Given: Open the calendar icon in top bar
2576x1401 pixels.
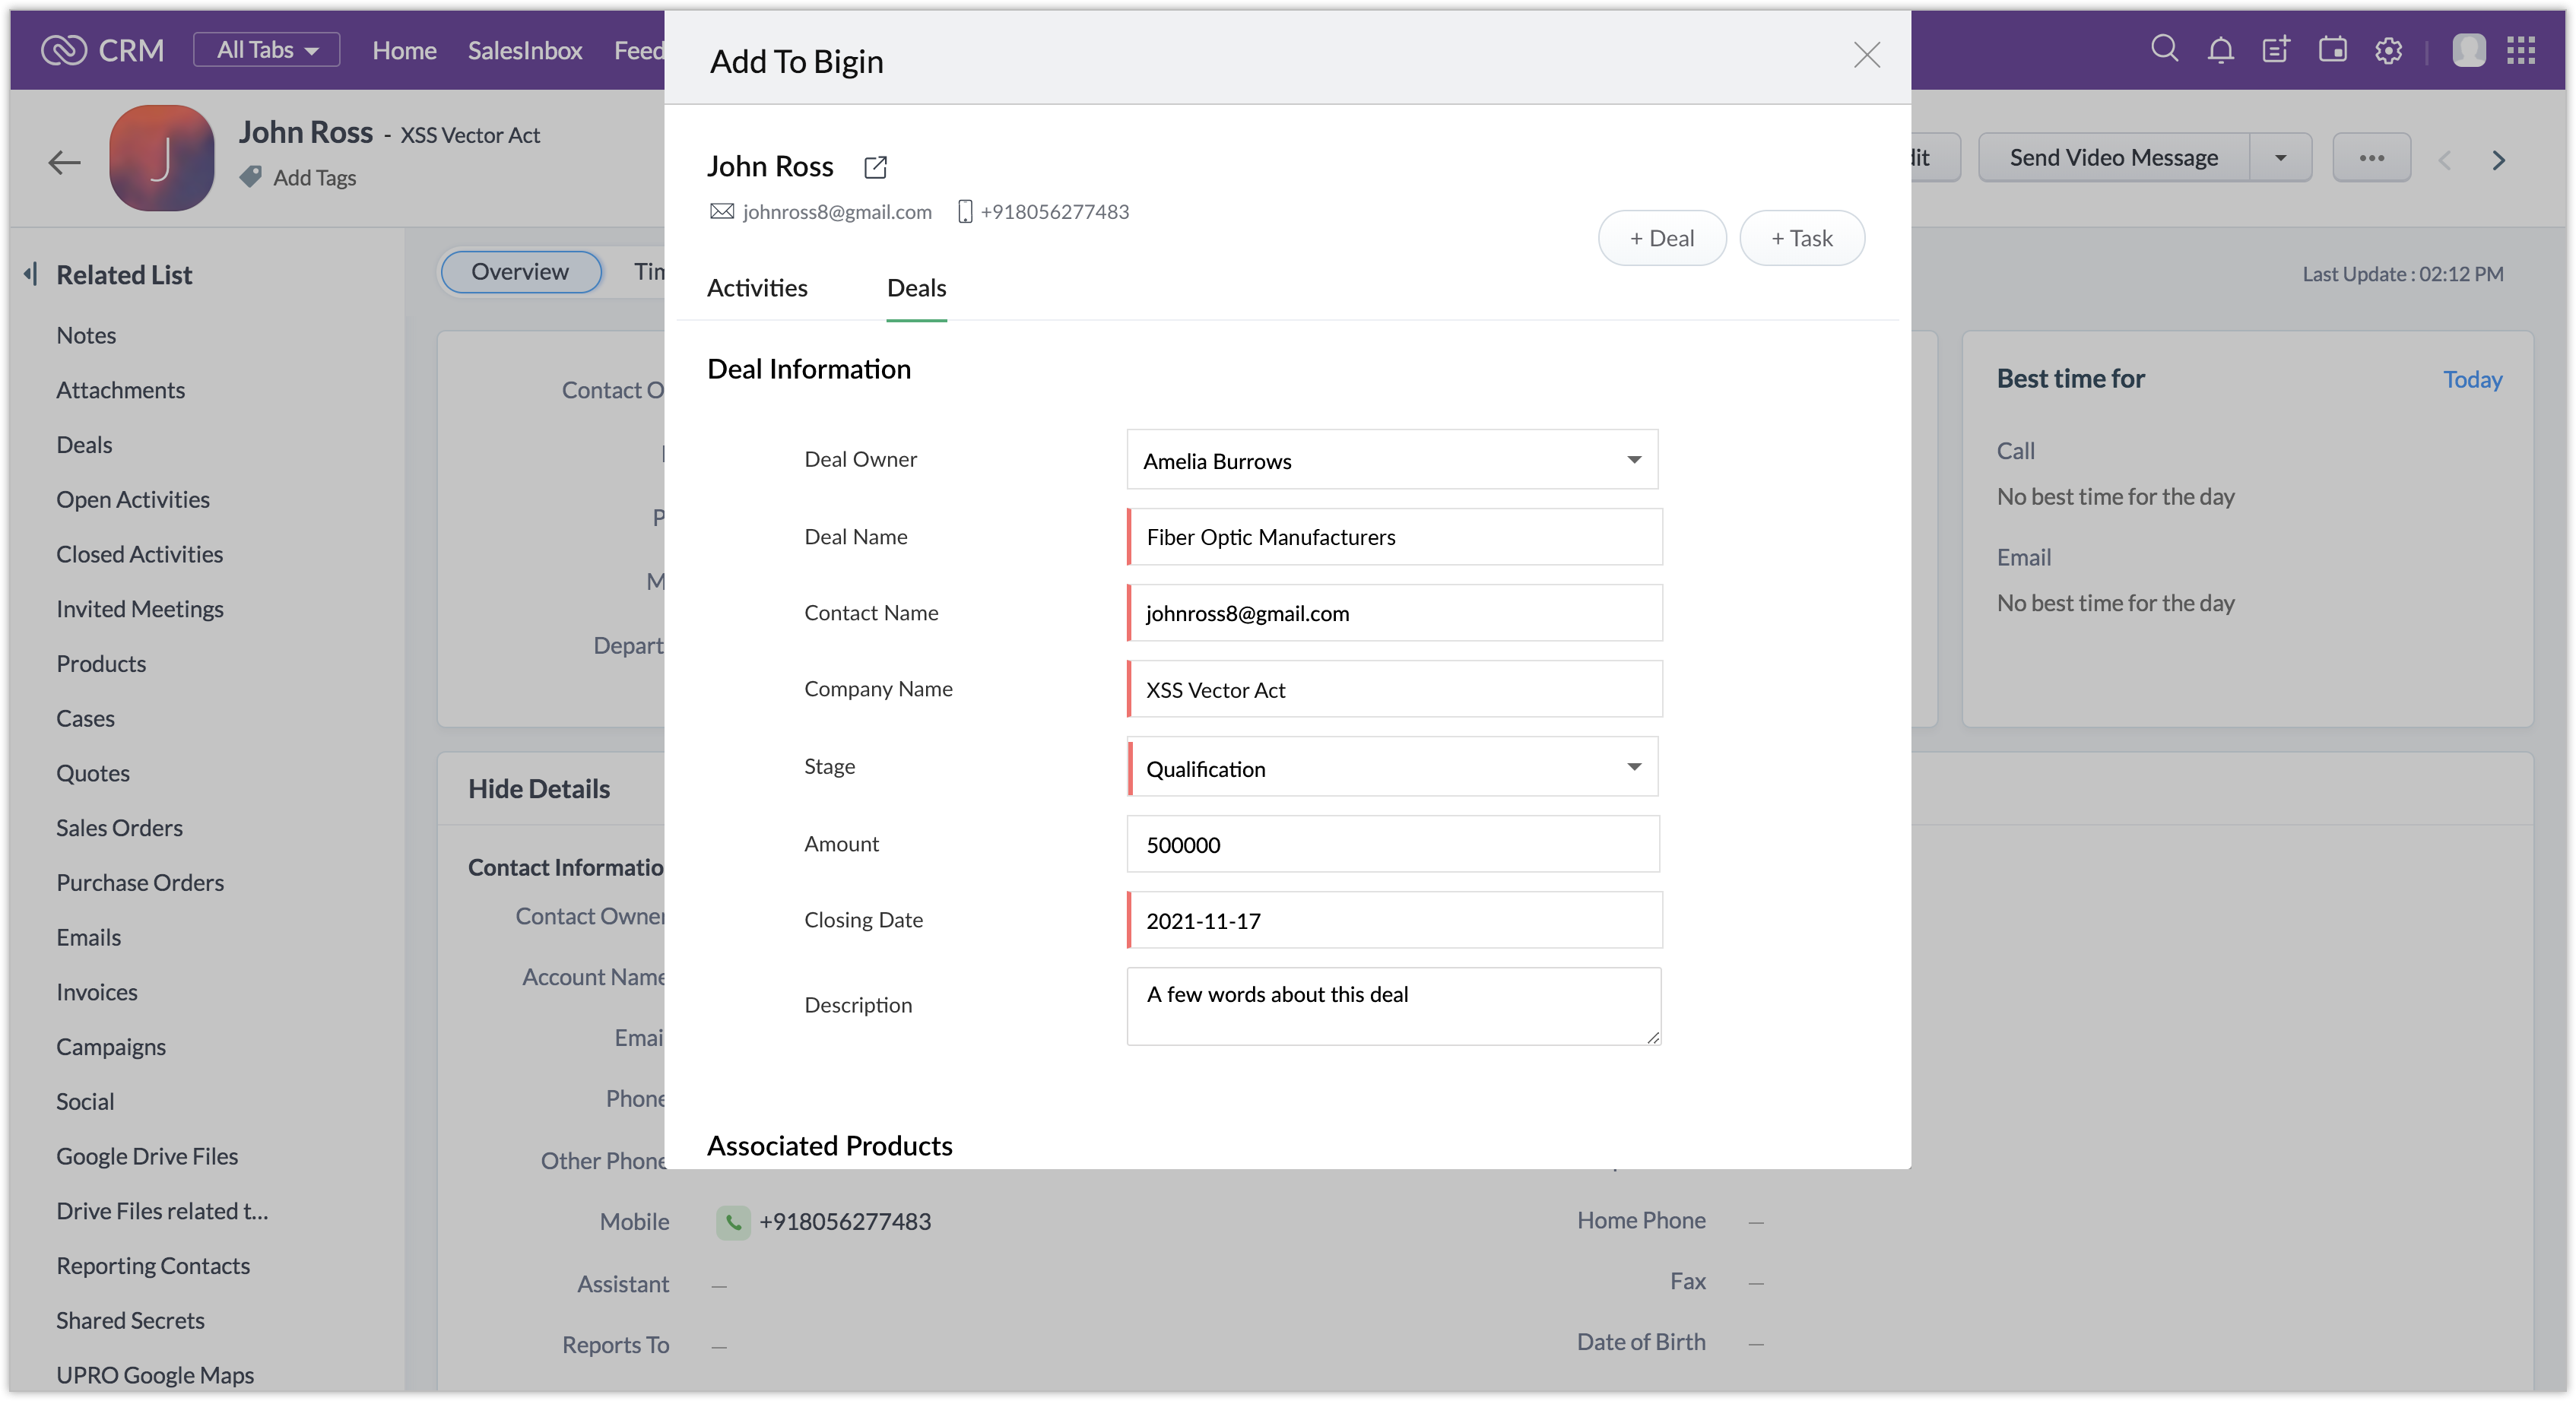Looking at the screenshot, I should point(2332,50).
